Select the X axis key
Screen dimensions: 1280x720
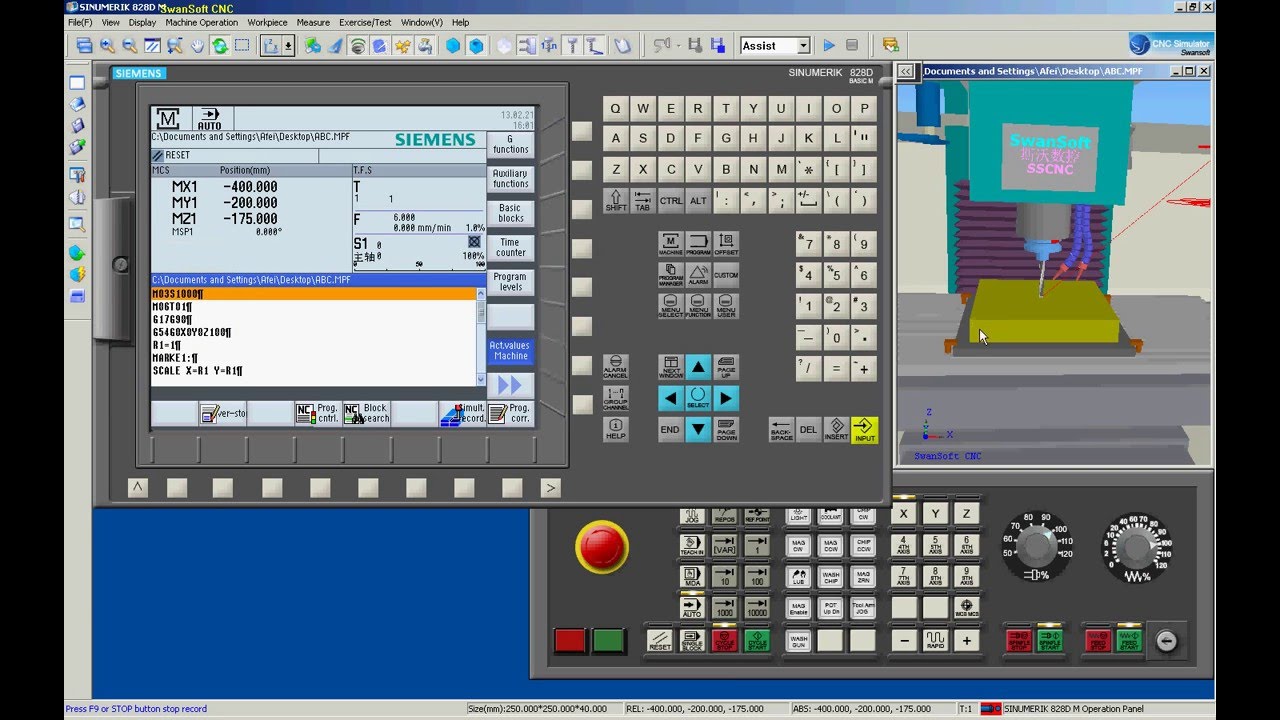[904, 514]
